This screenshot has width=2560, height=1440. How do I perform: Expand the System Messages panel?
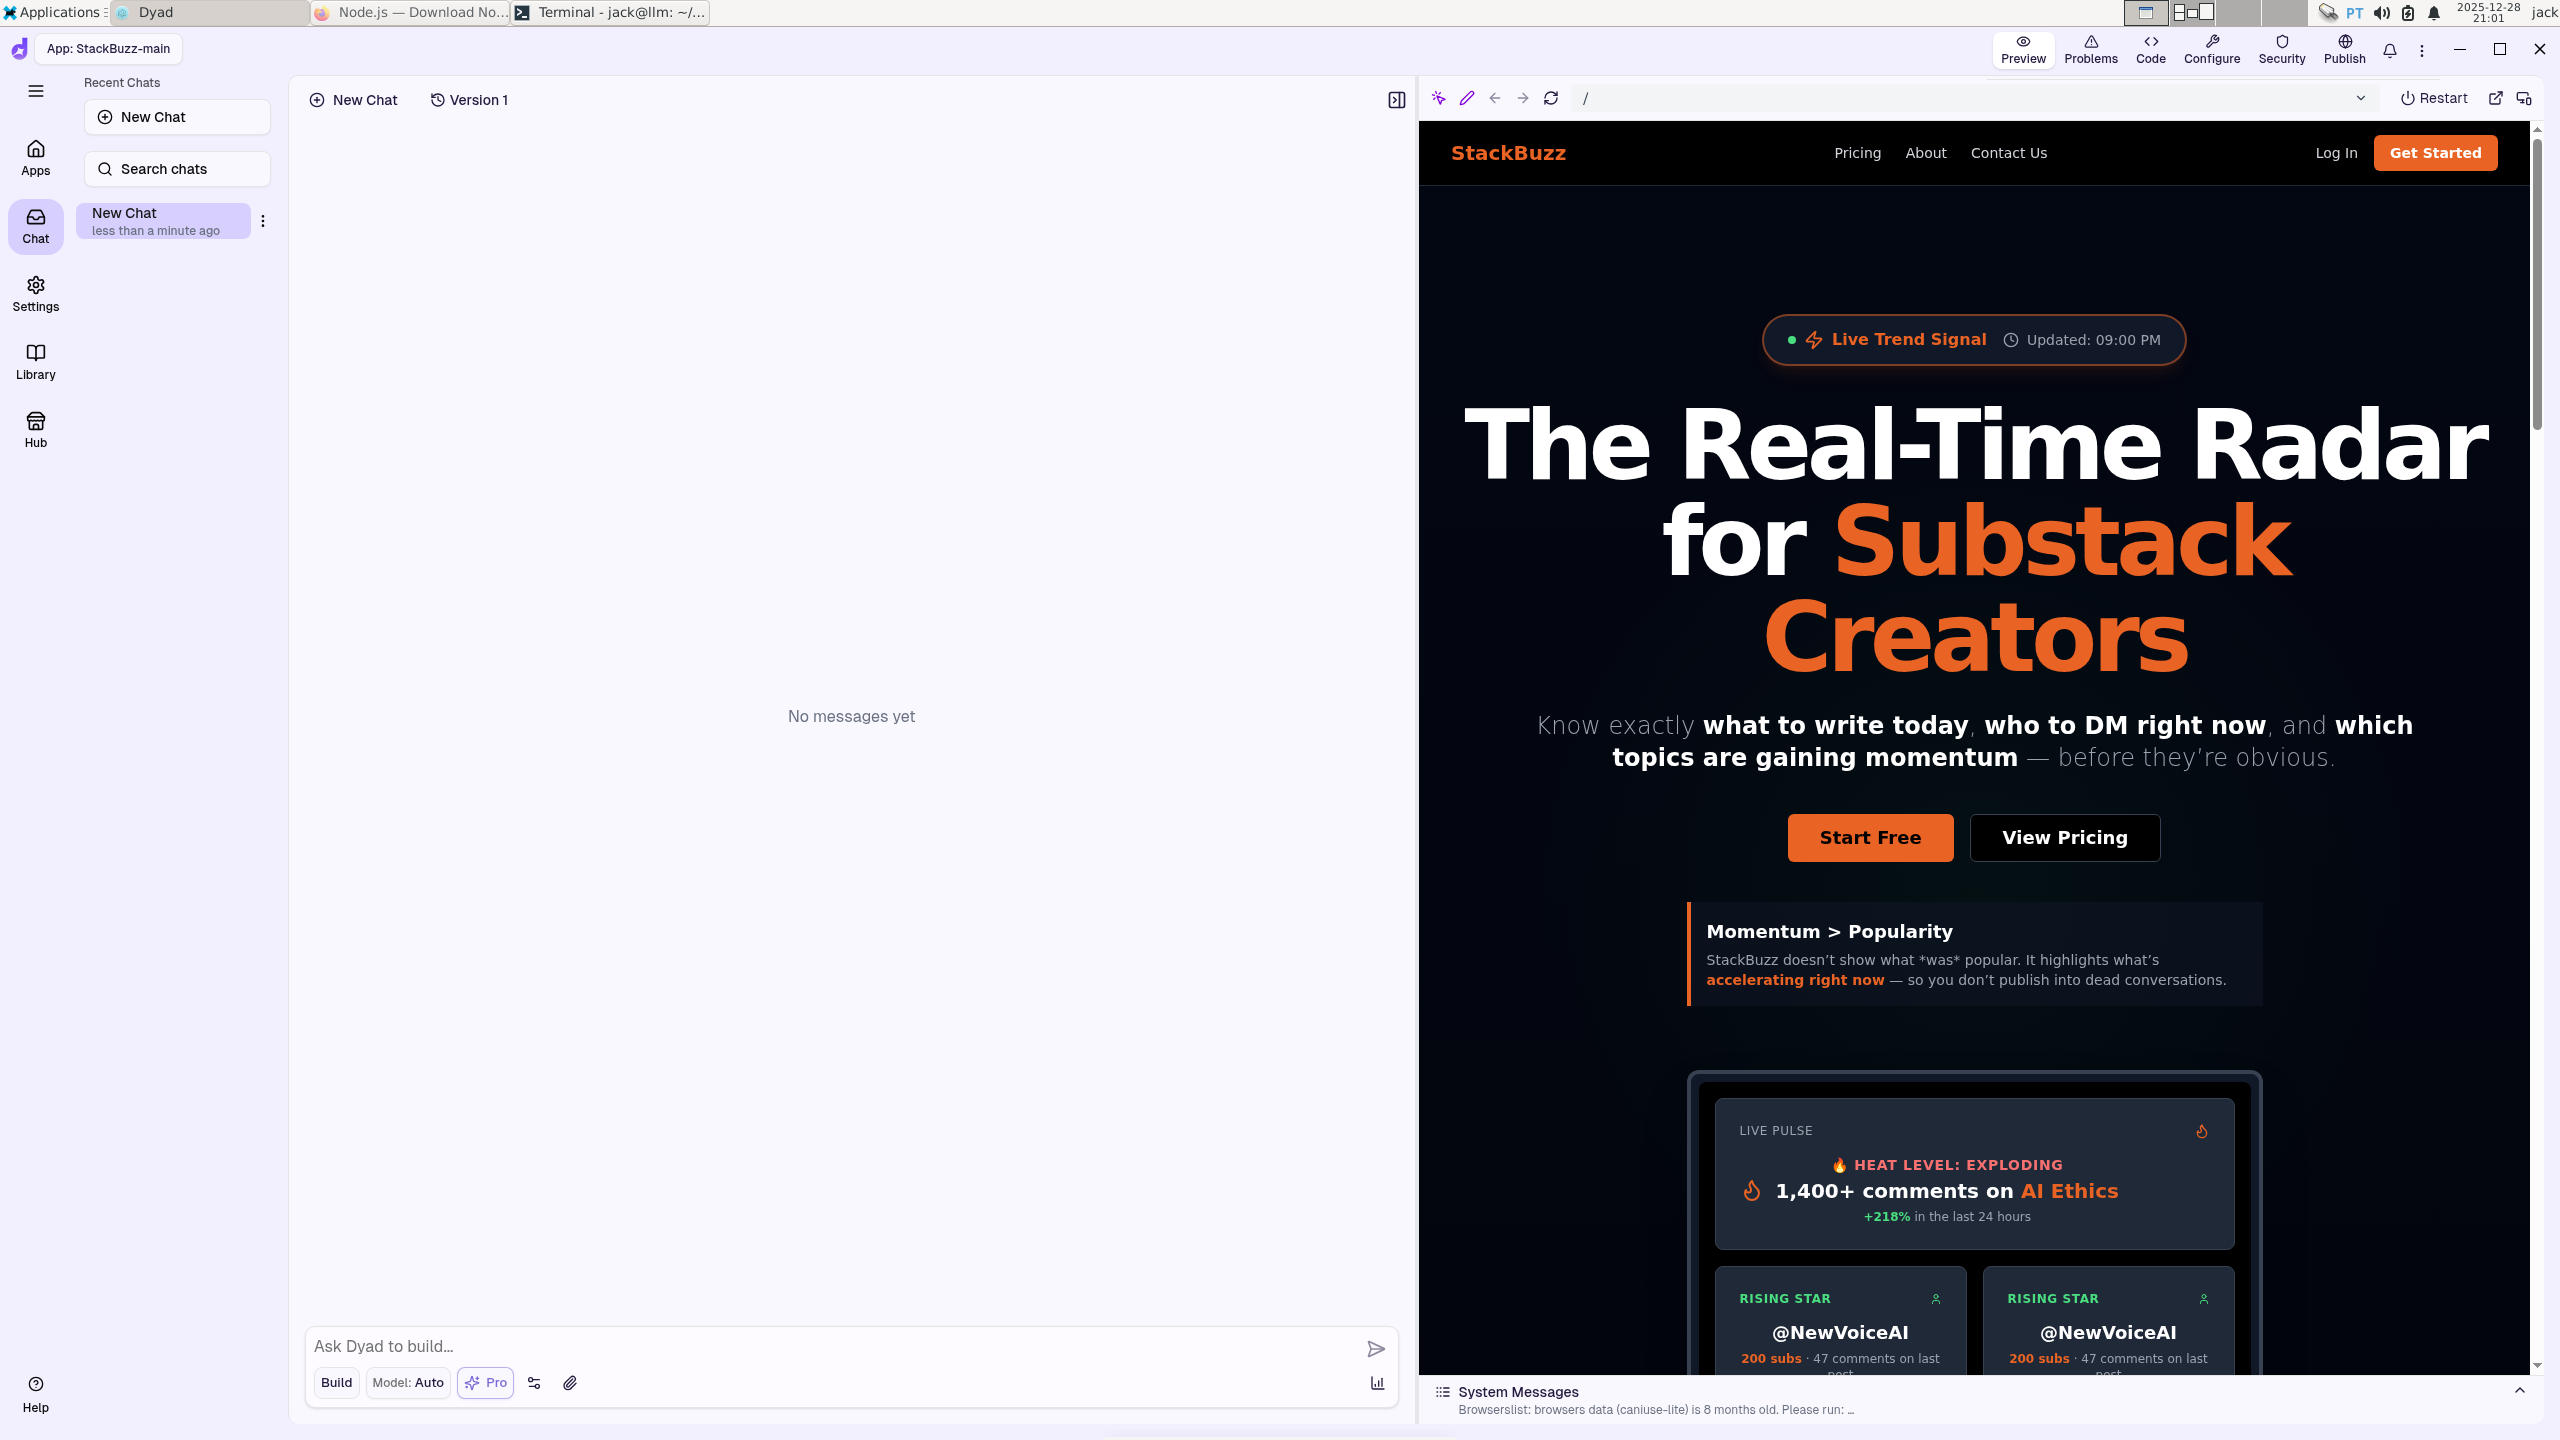pos(2520,1391)
